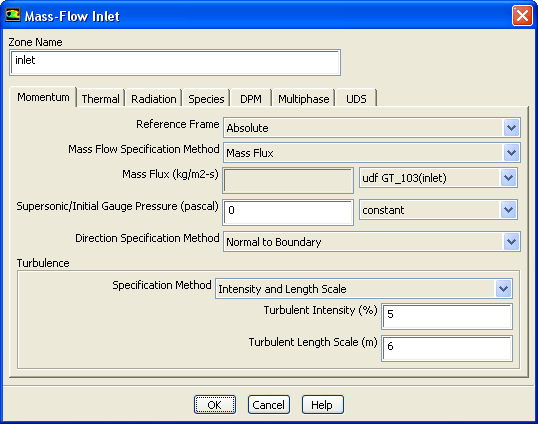The width and height of the screenshot is (538, 424).
Task: Open the Species tab
Action: click(206, 99)
